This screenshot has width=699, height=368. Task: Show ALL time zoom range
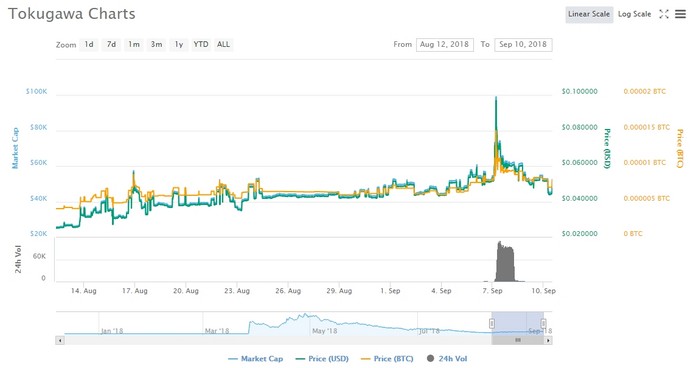point(223,45)
